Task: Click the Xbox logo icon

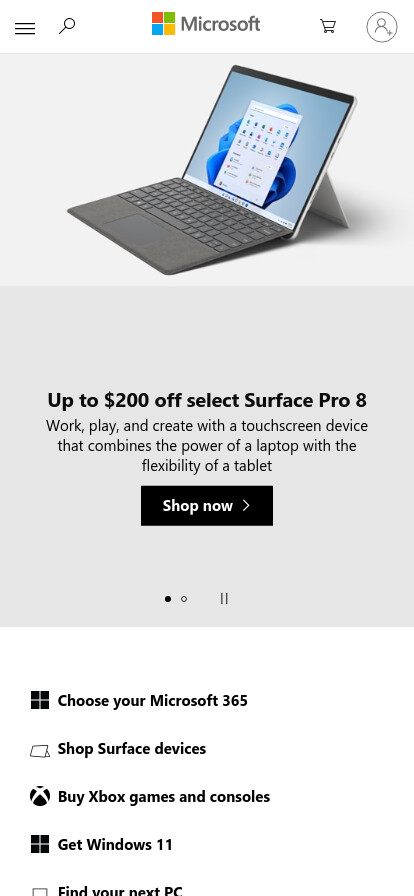Action: [x=40, y=796]
